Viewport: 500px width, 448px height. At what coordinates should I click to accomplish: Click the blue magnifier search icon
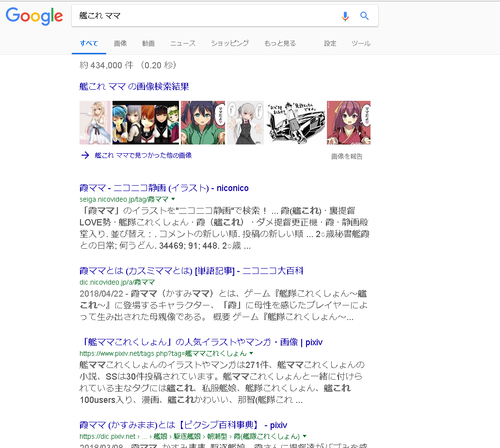point(364,16)
